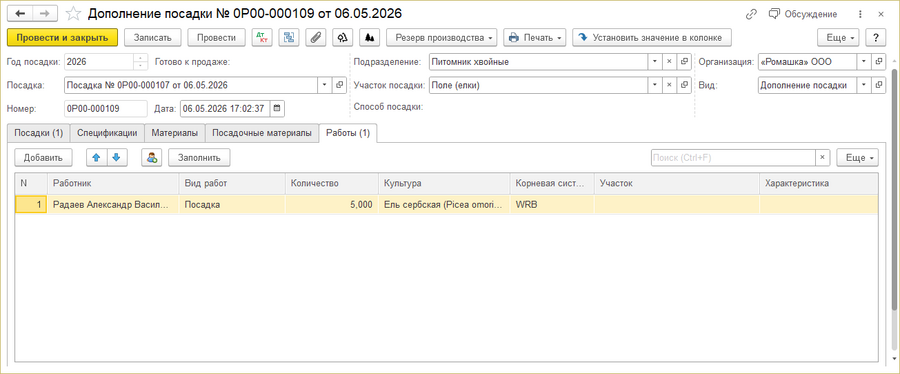900x374 pixels.
Task: Open the table's Еще menu
Action: pyautogui.click(x=858, y=157)
